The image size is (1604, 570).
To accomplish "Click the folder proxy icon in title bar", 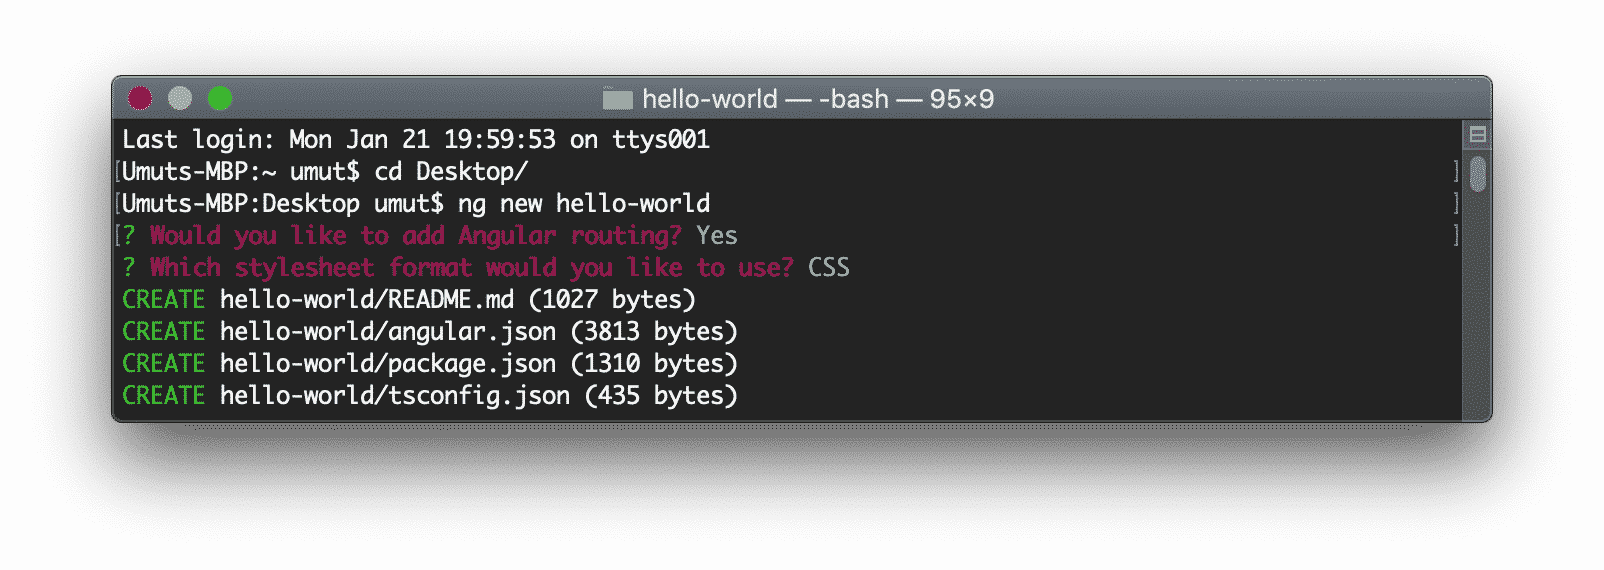I will click(x=618, y=99).
